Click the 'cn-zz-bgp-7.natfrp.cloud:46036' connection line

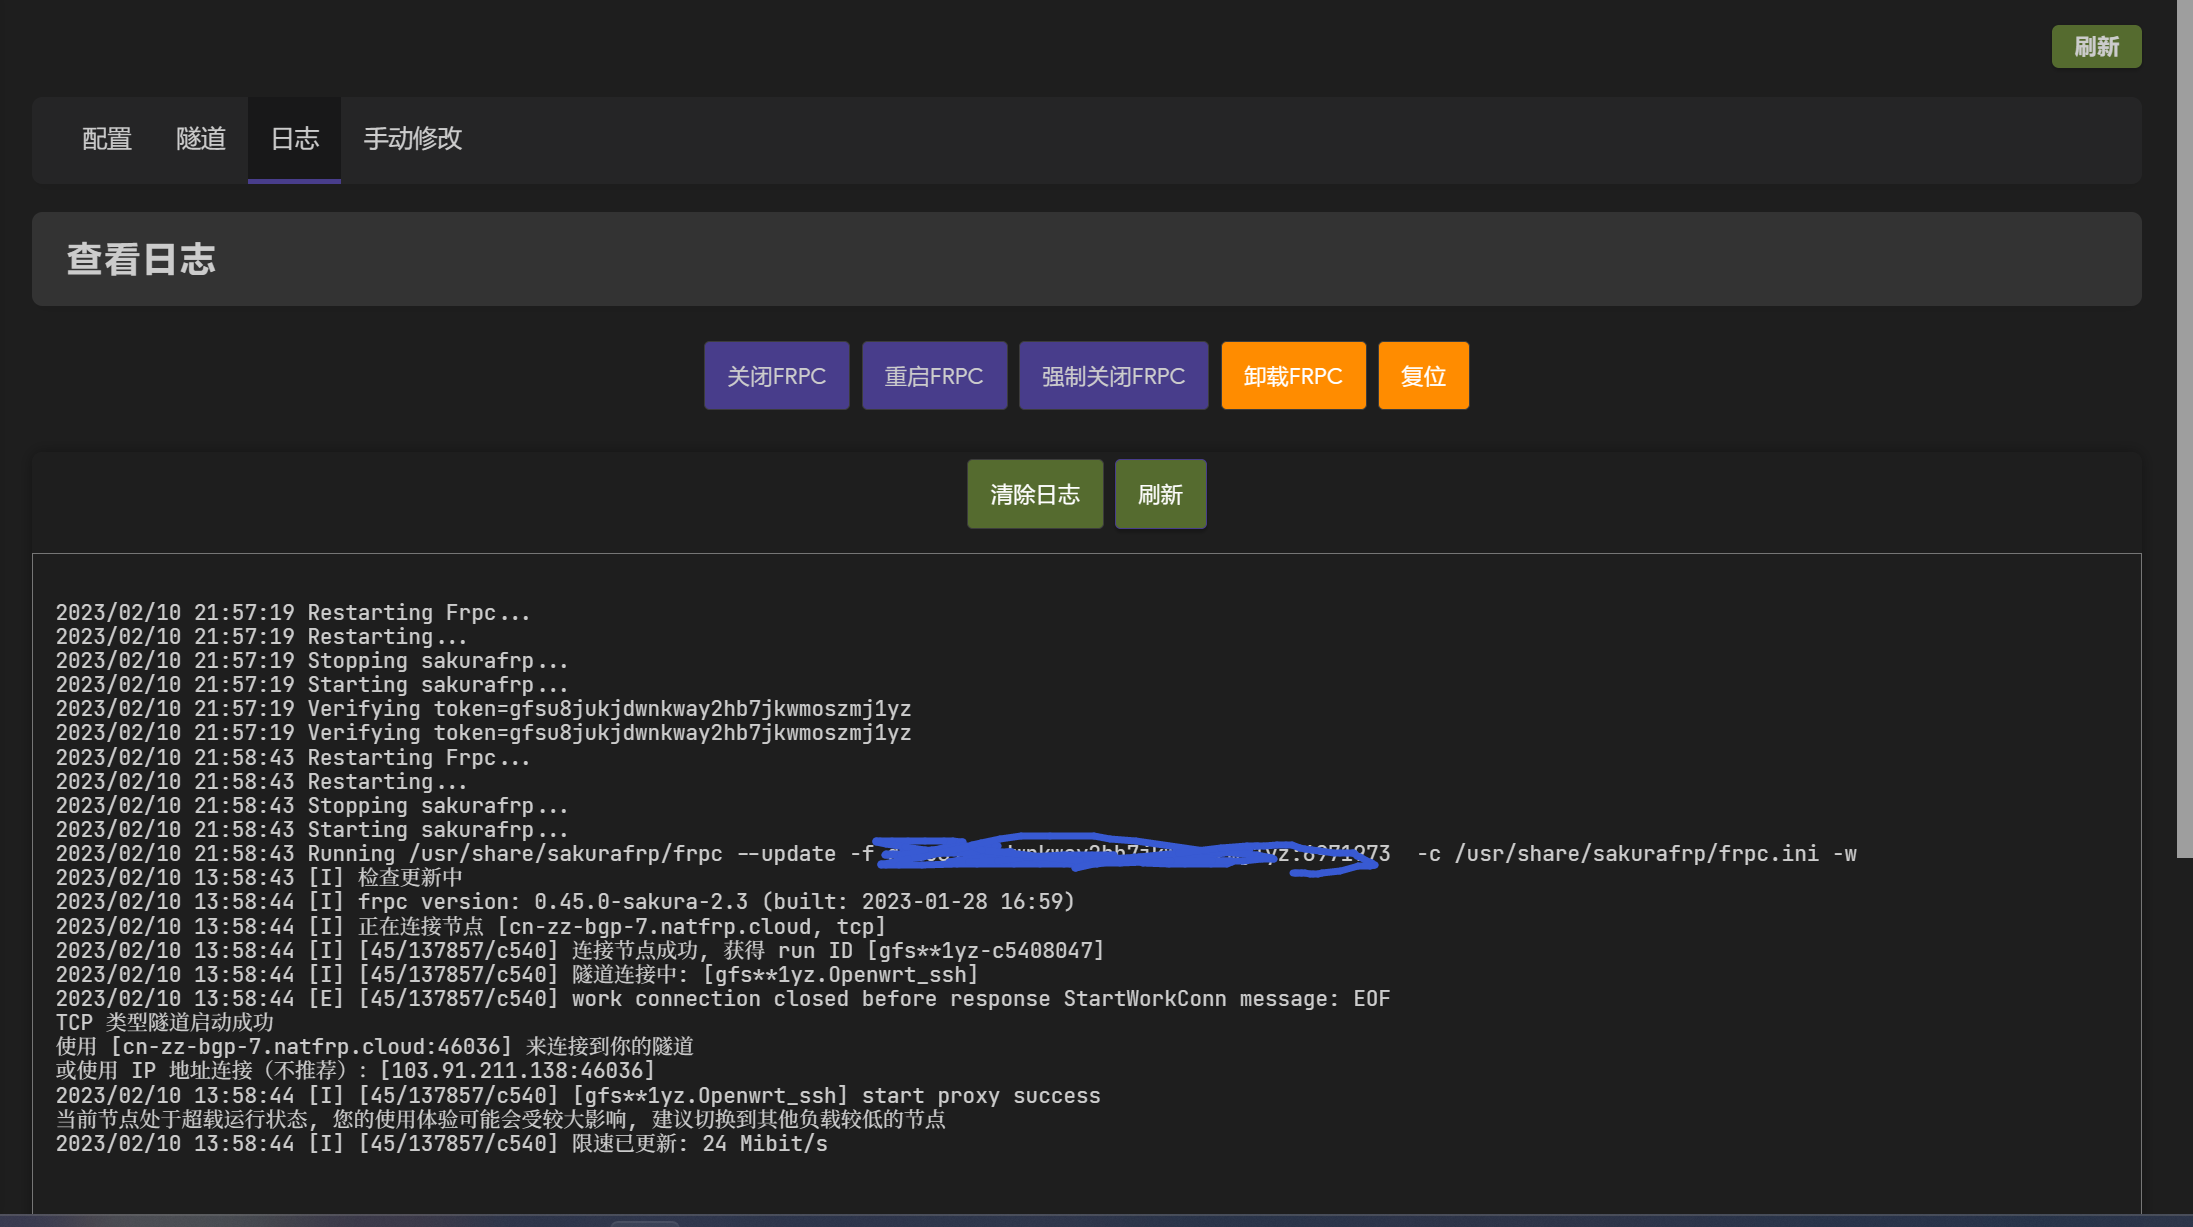[x=375, y=1047]
